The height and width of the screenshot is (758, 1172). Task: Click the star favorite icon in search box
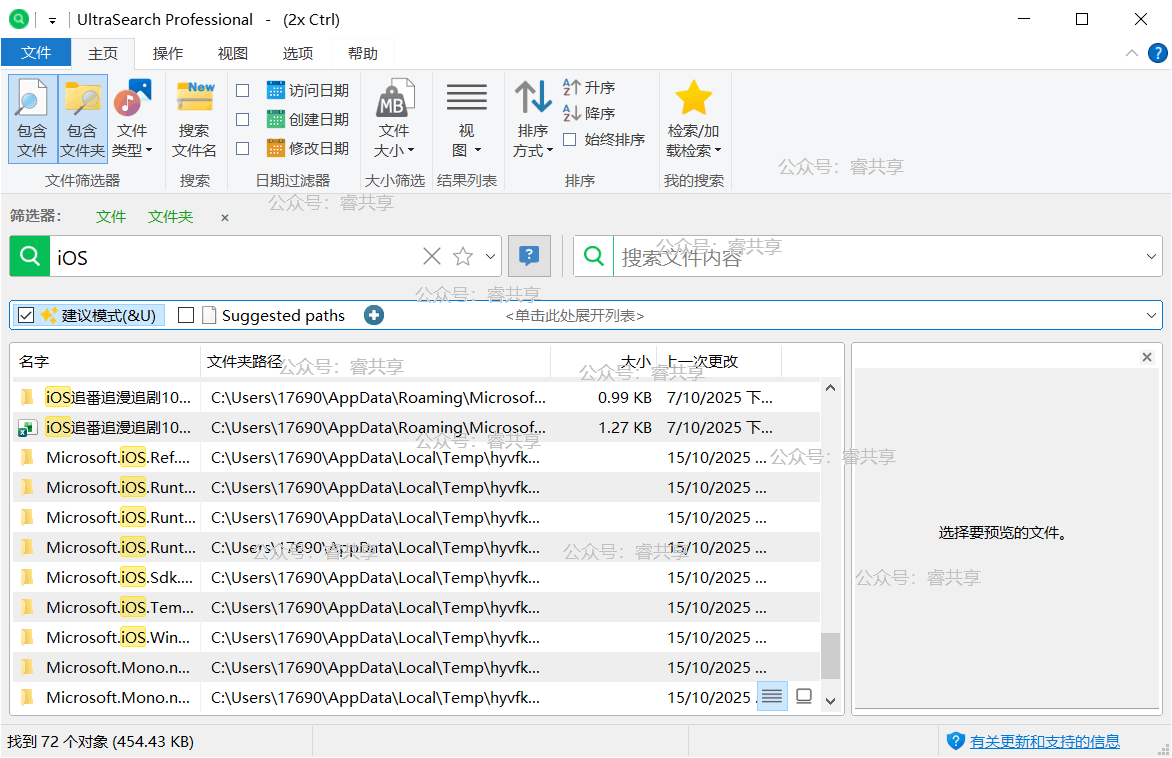tap(462, 257)
